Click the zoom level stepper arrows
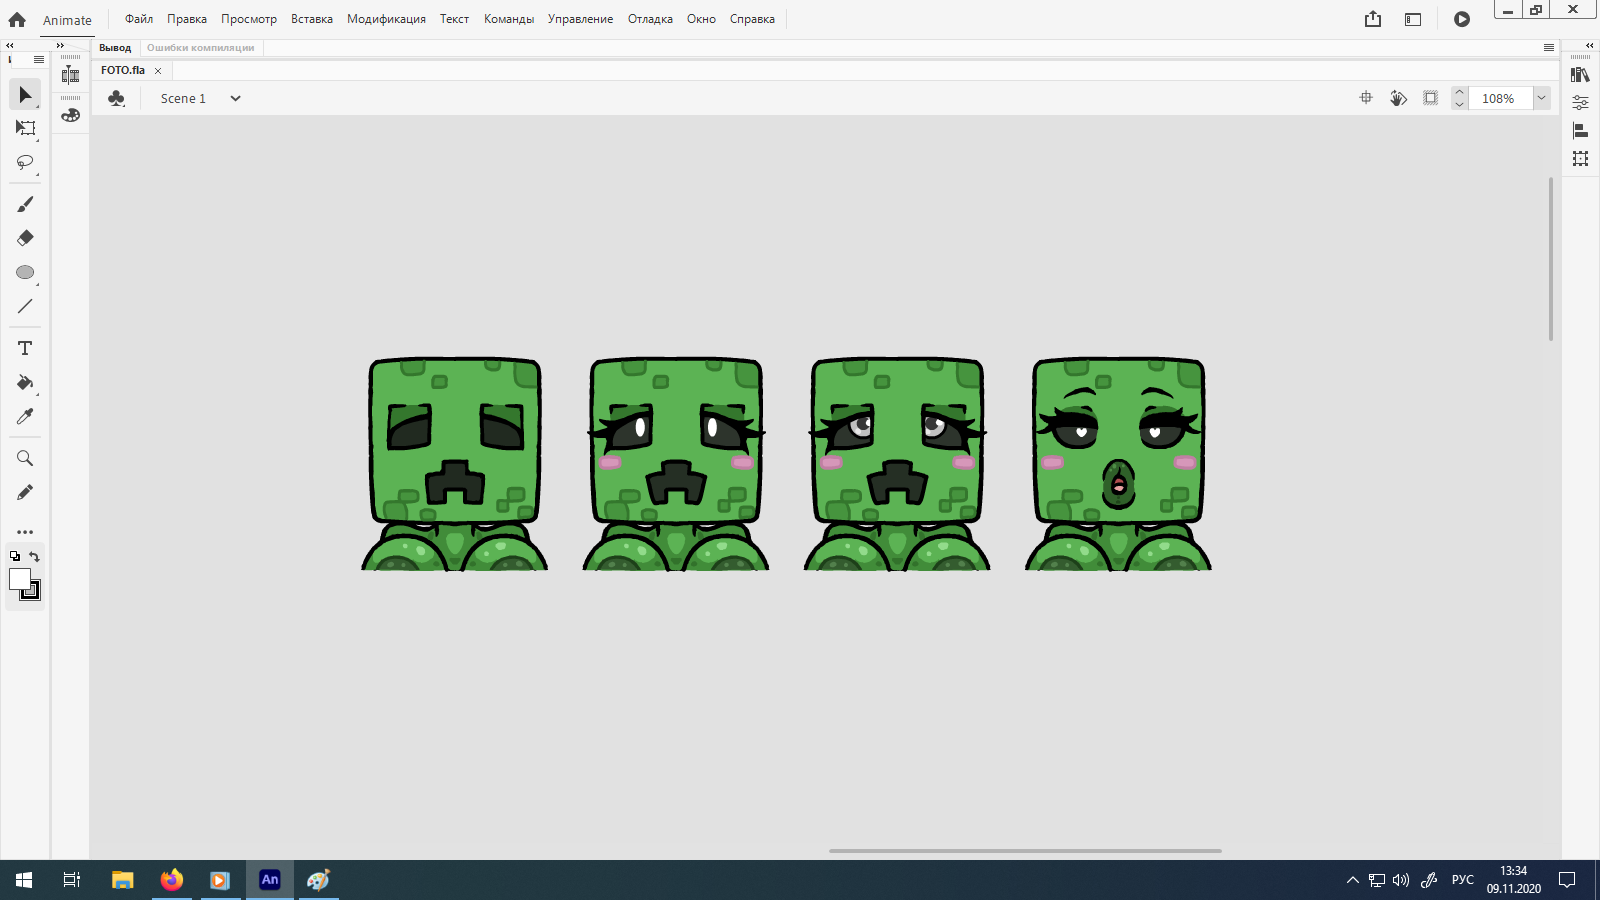The height and width of the screenshot is (900, 1600). tap(1460, 98)
